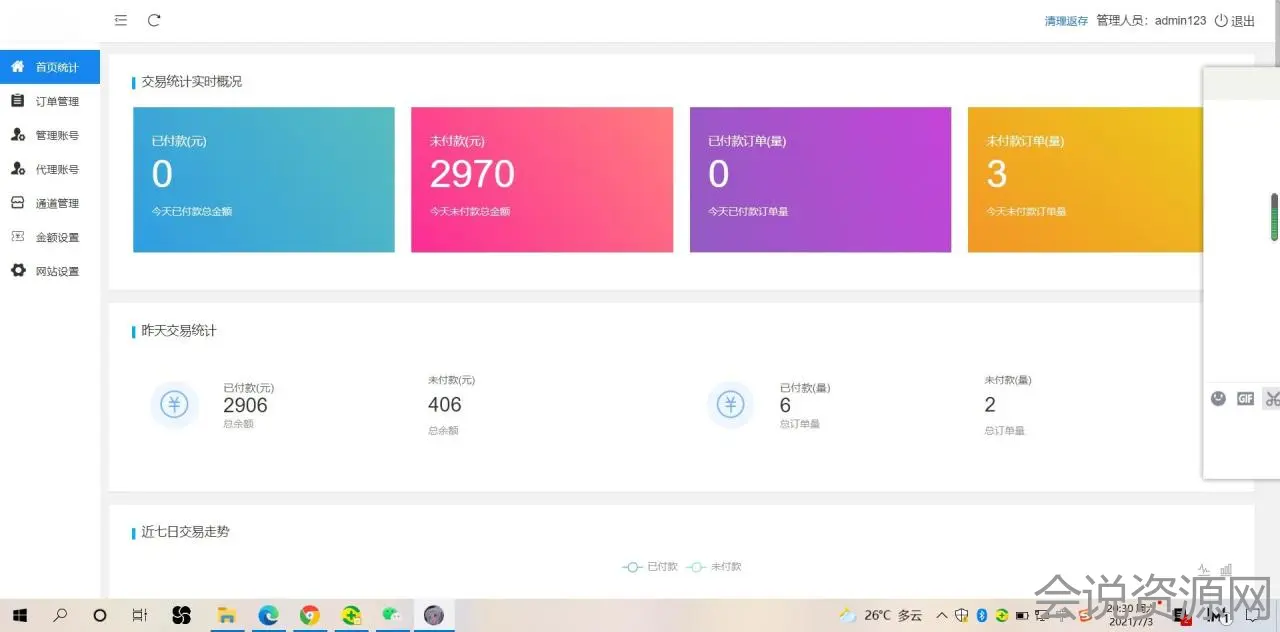Collapse the sidebar with the menu-fold icon
The width and height of the screenshot is (1280, 632).
[121, 20]
